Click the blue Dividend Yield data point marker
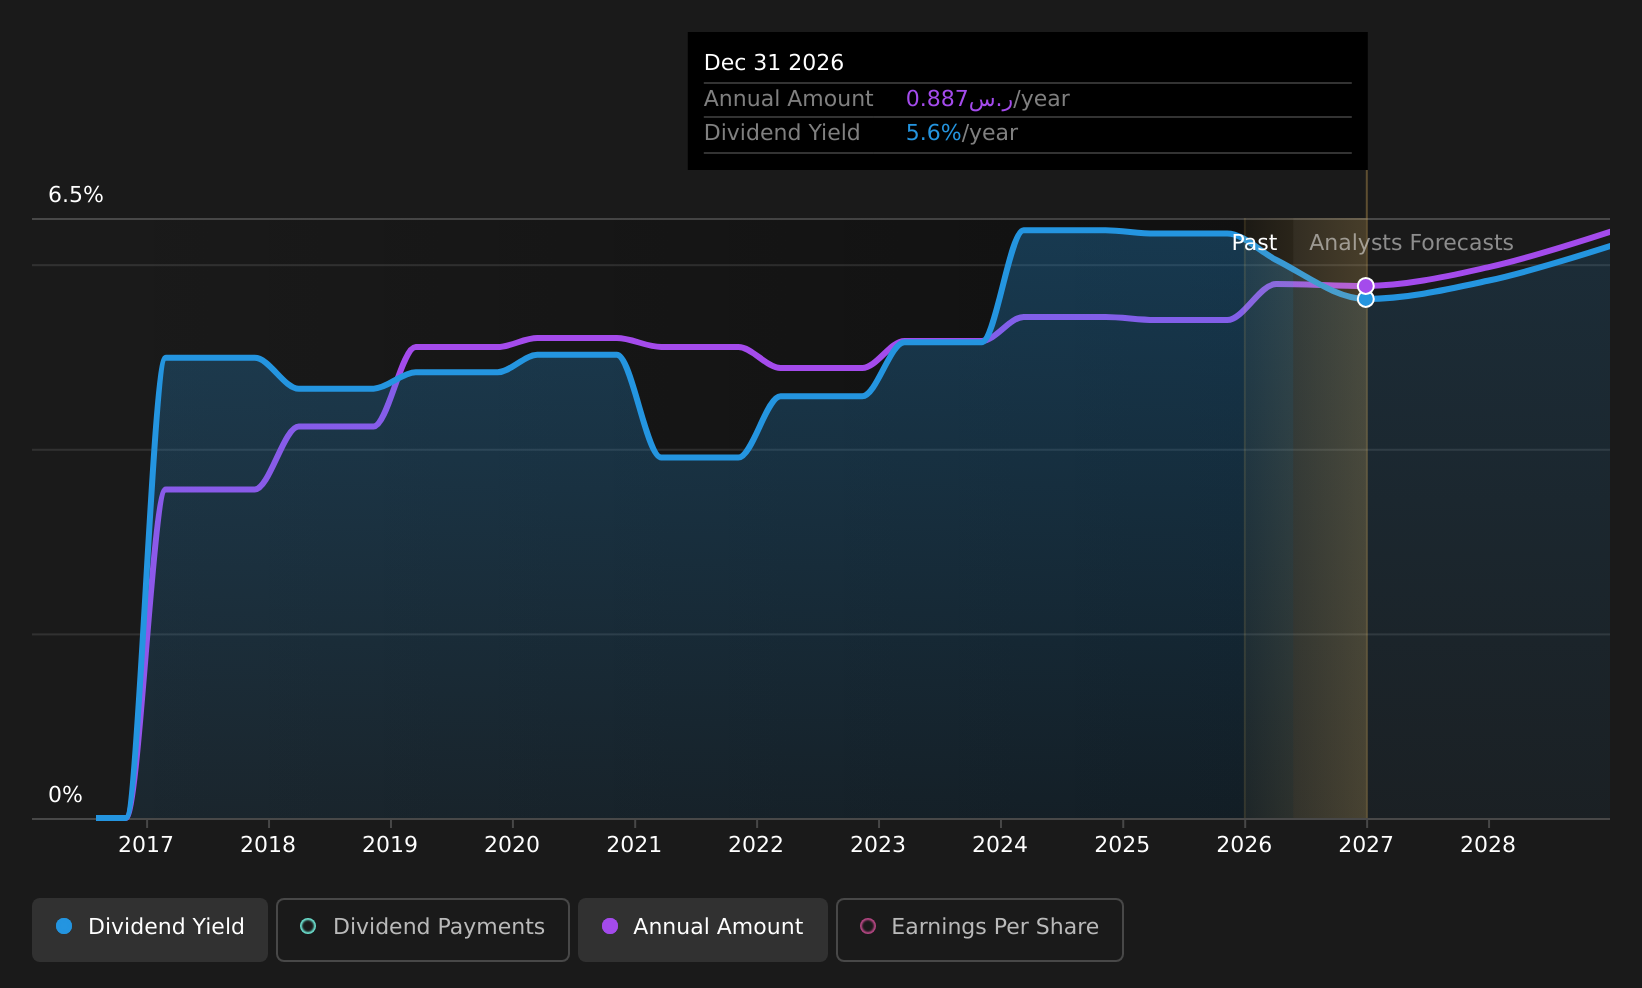1642x988 pixels. (1366, 299)
